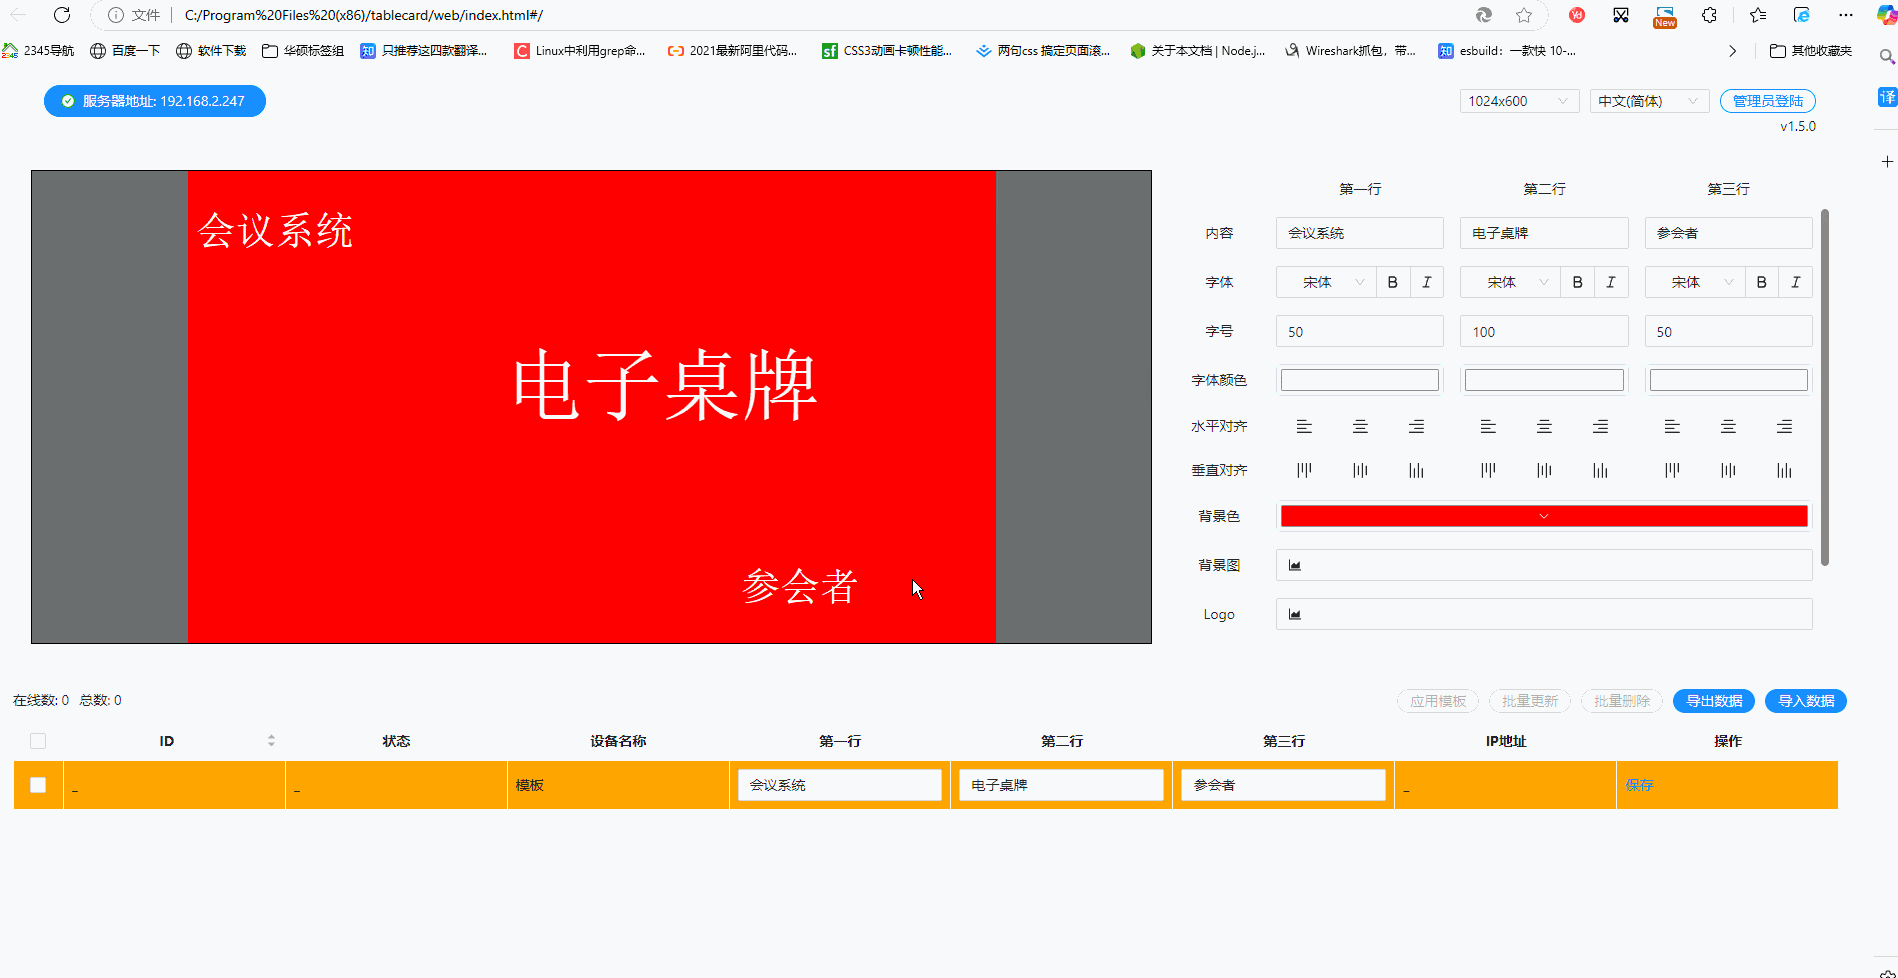Viewport: 1898px width, 978px height.
Task: Open the 1024x600 resolution dropdown
Action: click(x=1518, y=101)
